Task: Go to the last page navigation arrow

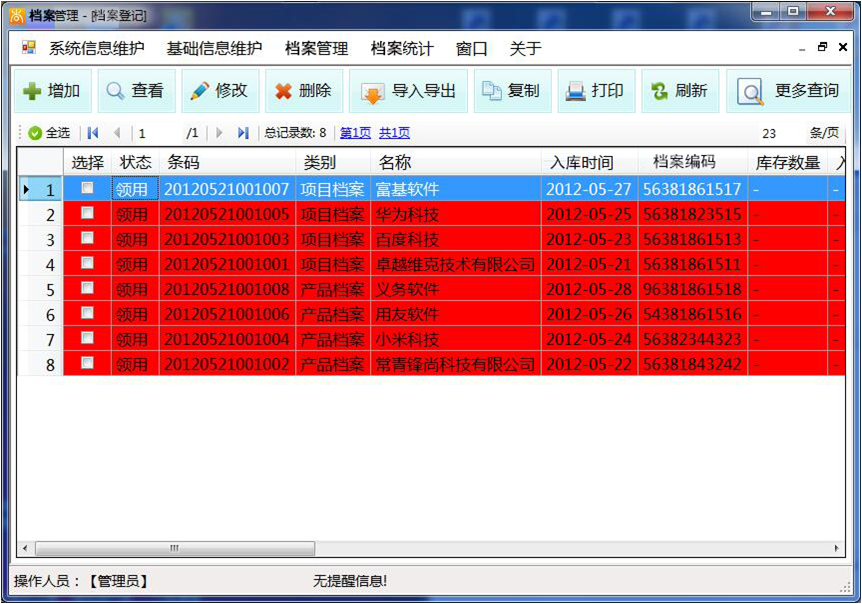Action: (x=243, y=133)
